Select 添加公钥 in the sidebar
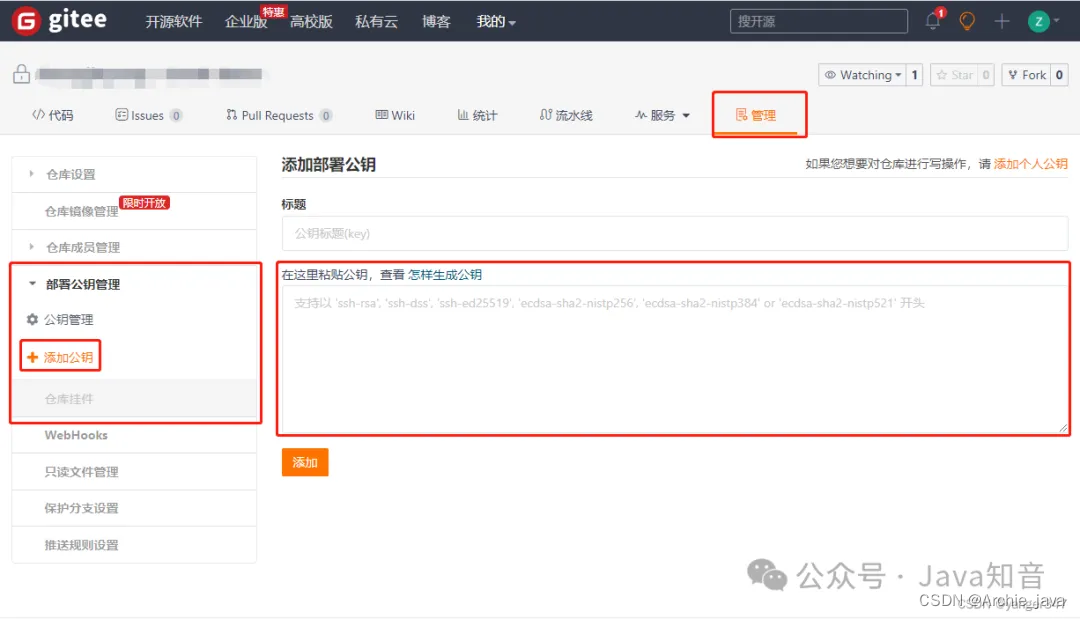 click(61, 357)
